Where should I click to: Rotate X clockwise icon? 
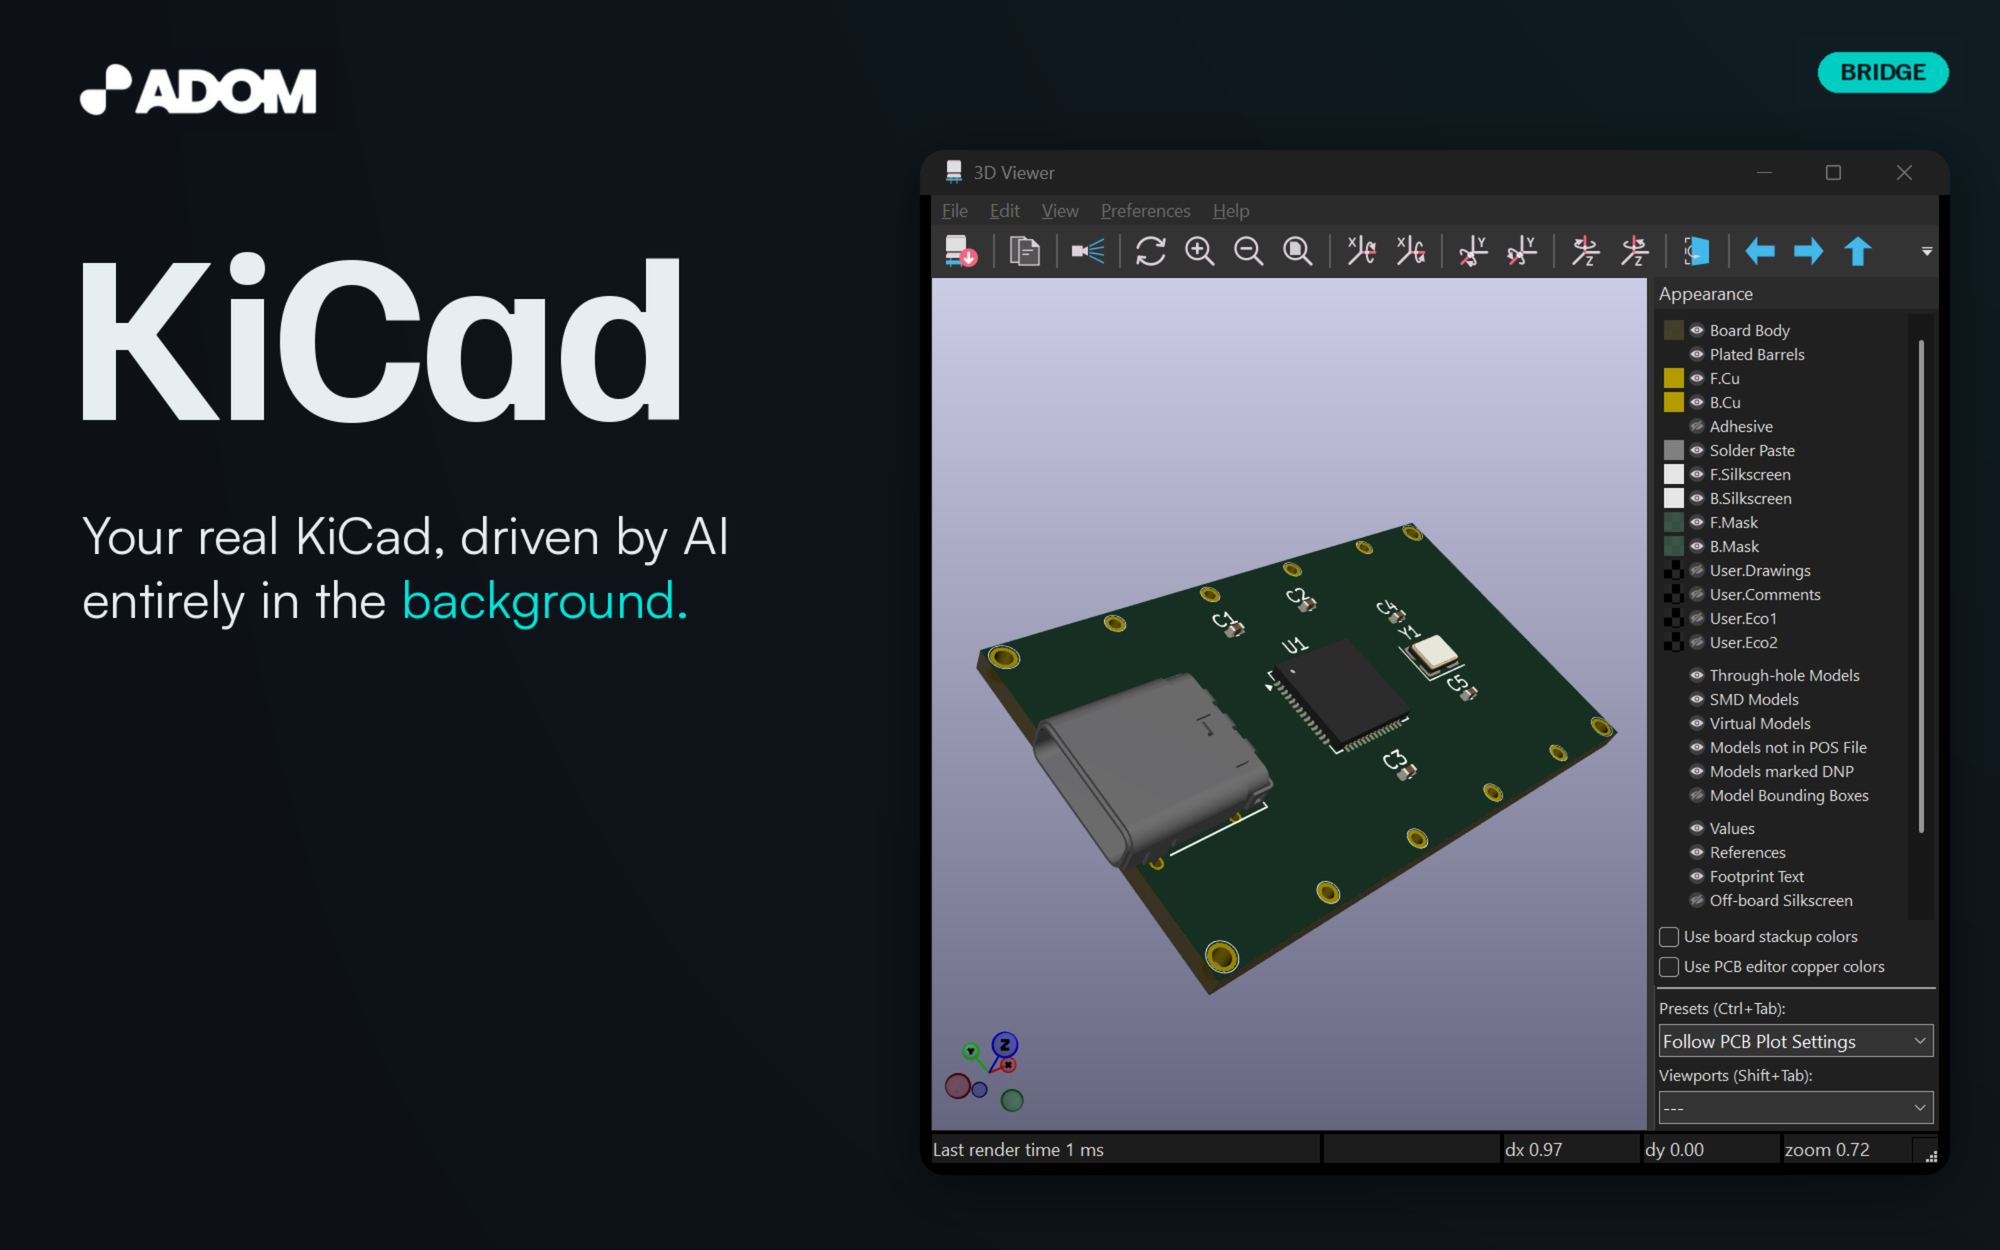coord(1361,251)
